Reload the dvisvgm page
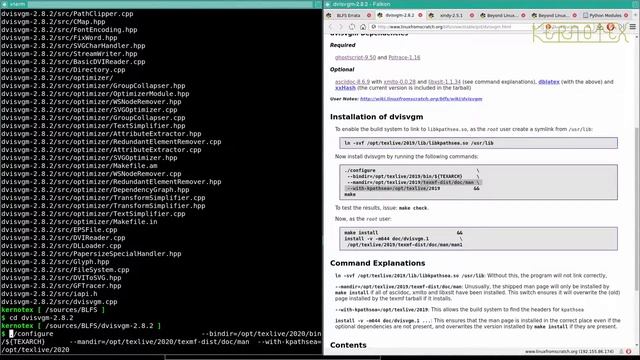 pos(352,27)
